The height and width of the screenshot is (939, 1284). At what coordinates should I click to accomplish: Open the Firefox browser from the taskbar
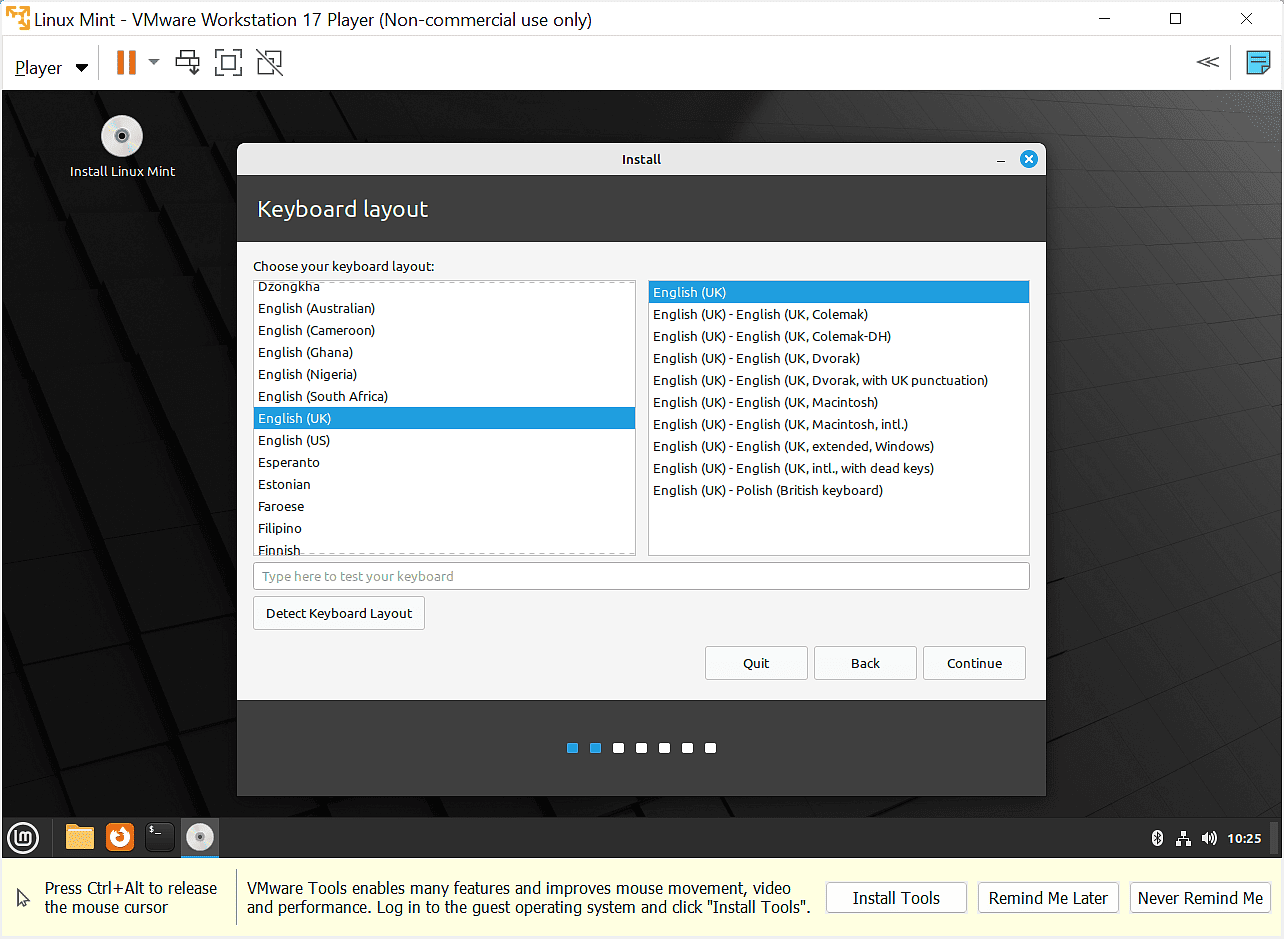(x=119, y=837)
